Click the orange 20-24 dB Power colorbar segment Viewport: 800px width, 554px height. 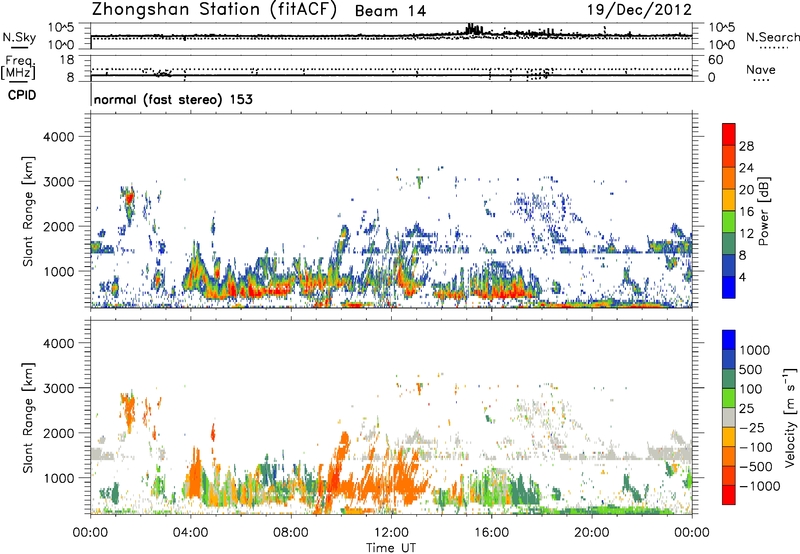[x=729, y=178]
